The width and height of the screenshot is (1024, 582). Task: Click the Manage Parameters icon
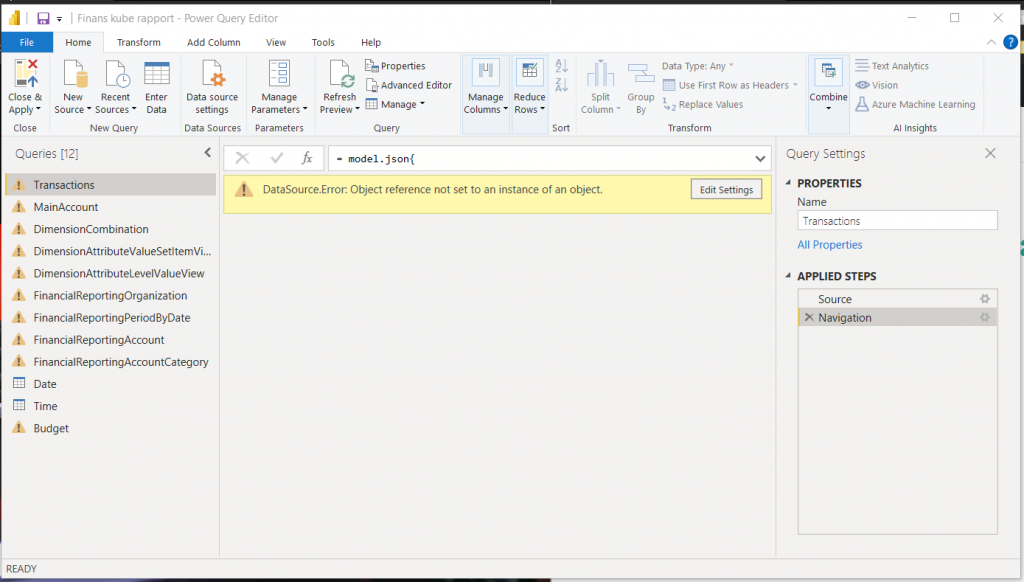pos(280,73)
